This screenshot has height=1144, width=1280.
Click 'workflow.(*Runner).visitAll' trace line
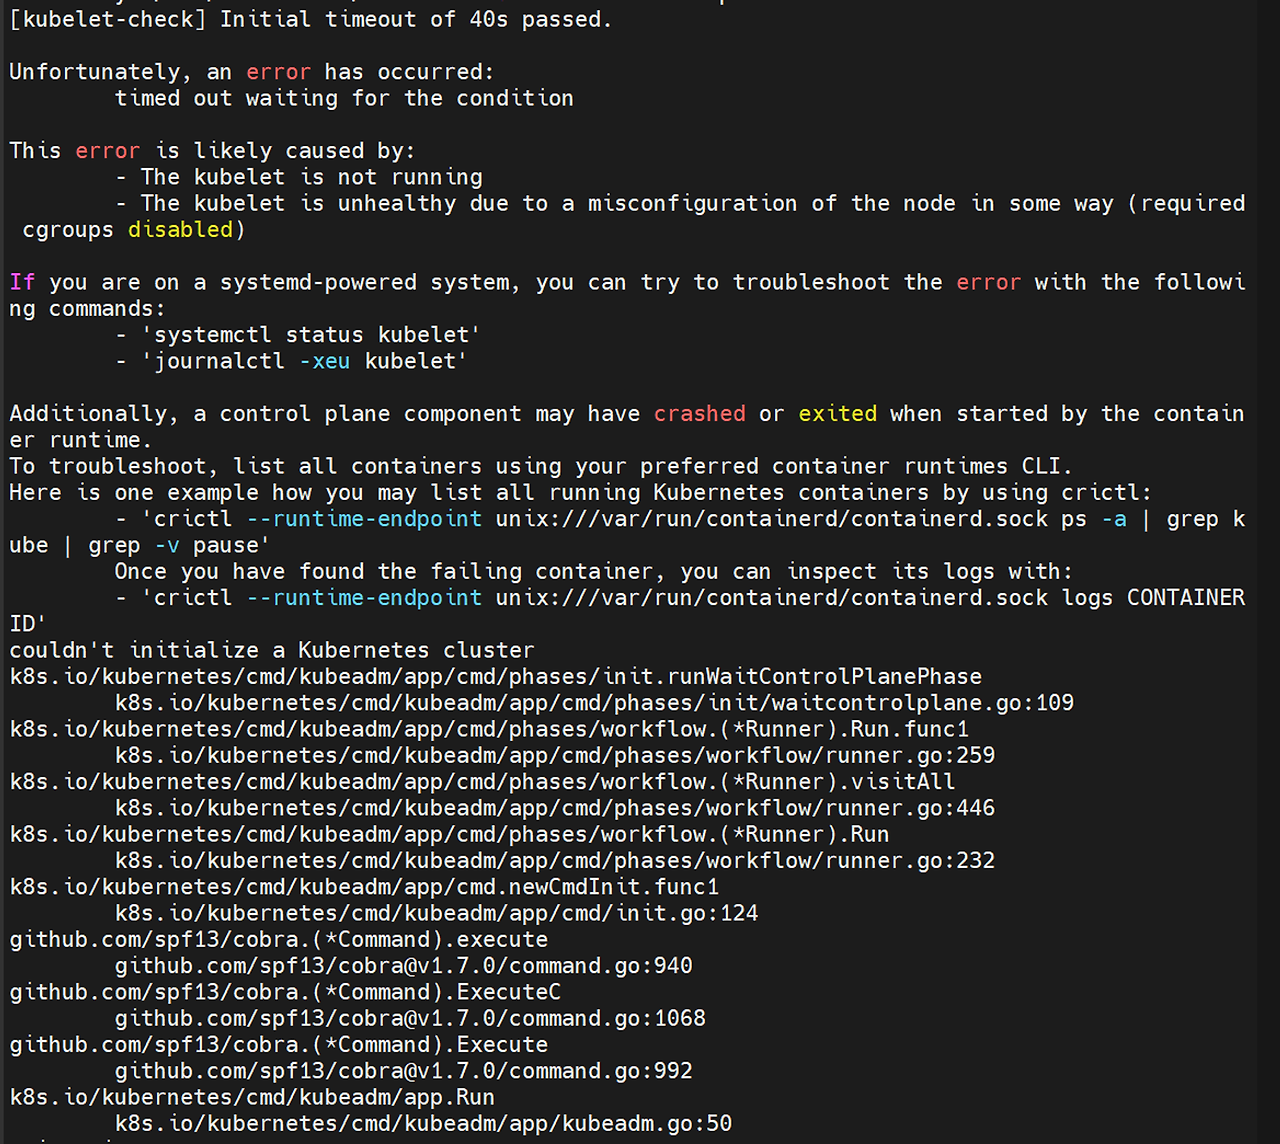click(482, 782)
